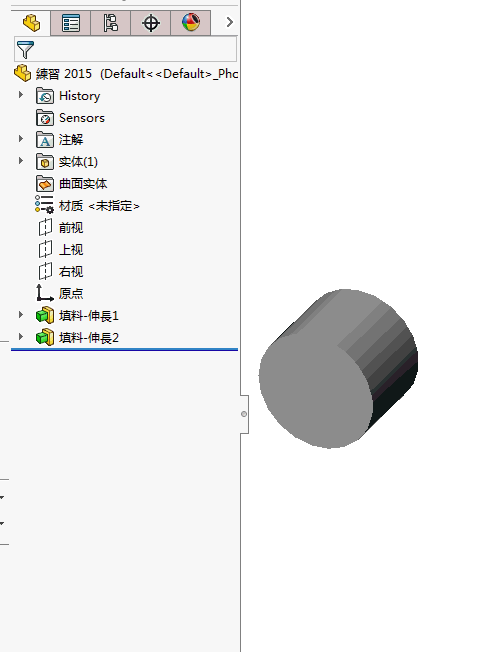This screenshot has width=488, height=652.
Task: Select the 注解 tree label
Action: pyautogui.click(x=71, y=140)
